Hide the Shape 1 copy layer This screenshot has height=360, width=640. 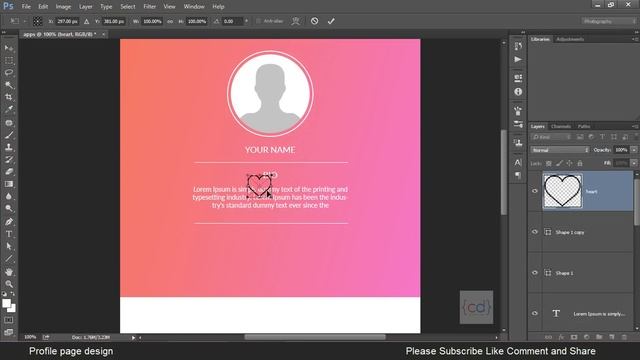click(535, 232)
